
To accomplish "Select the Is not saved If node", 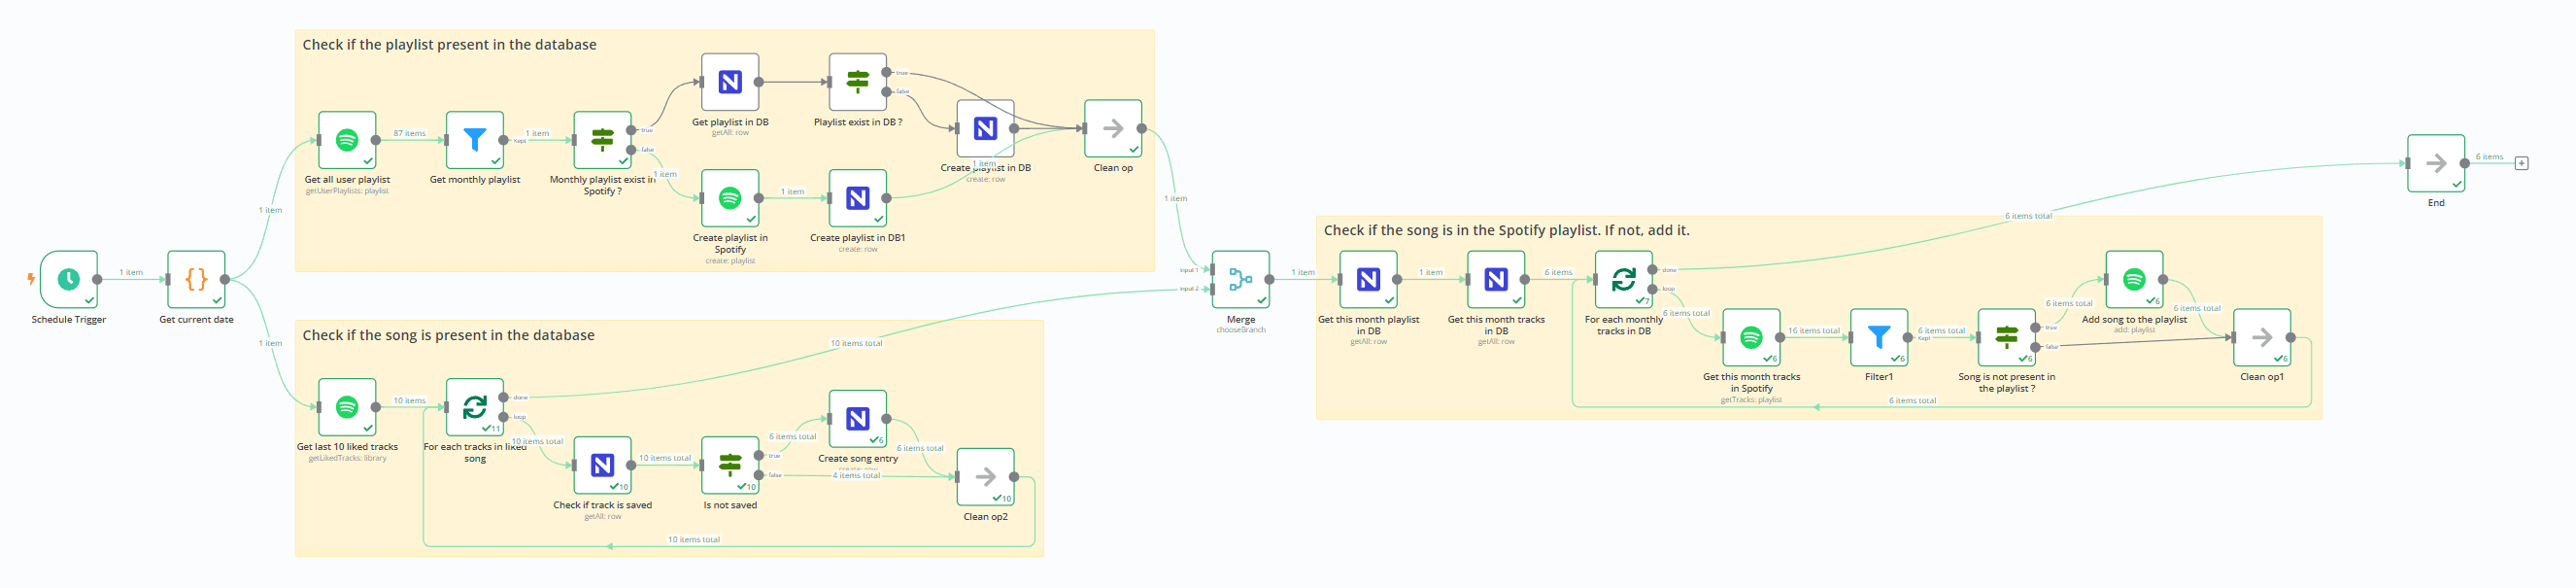I will (730, 465).
